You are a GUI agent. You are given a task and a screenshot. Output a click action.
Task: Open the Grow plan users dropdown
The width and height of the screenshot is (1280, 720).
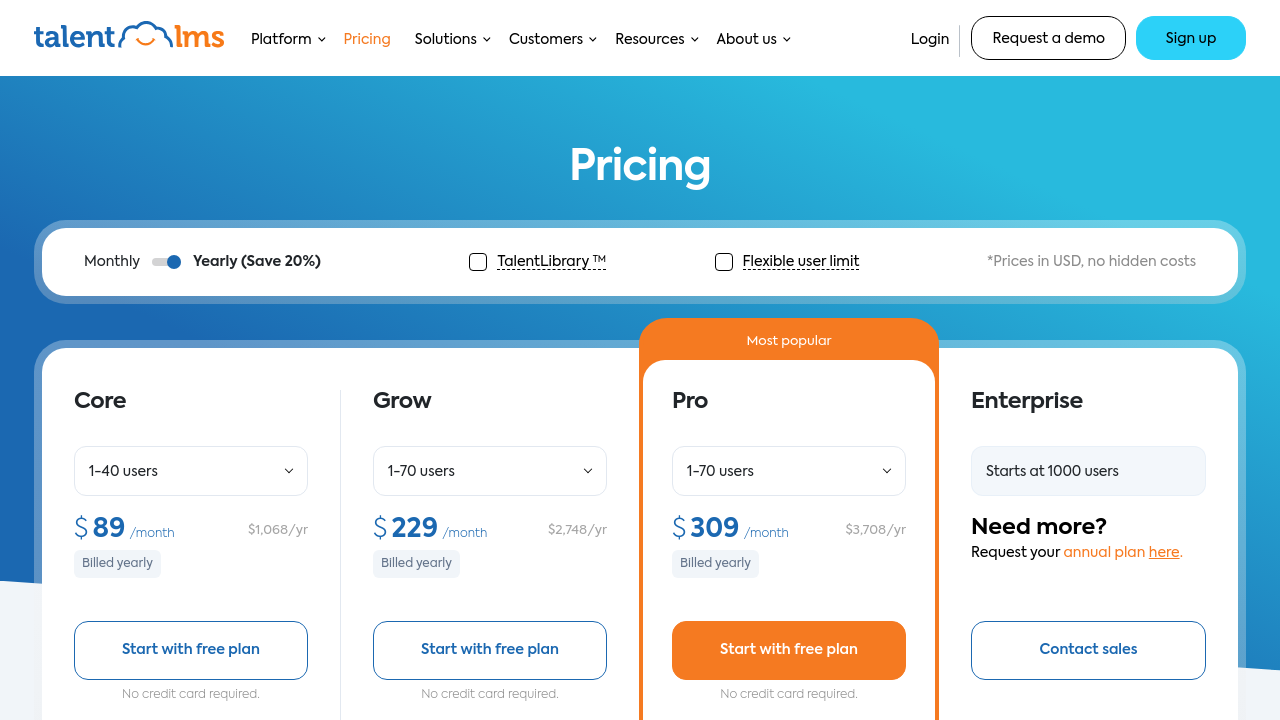coord(490,471)
